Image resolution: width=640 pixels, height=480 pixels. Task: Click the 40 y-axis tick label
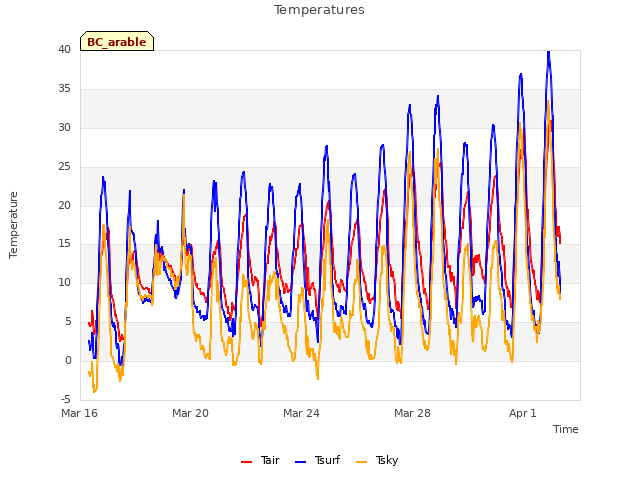coord(64,50)
